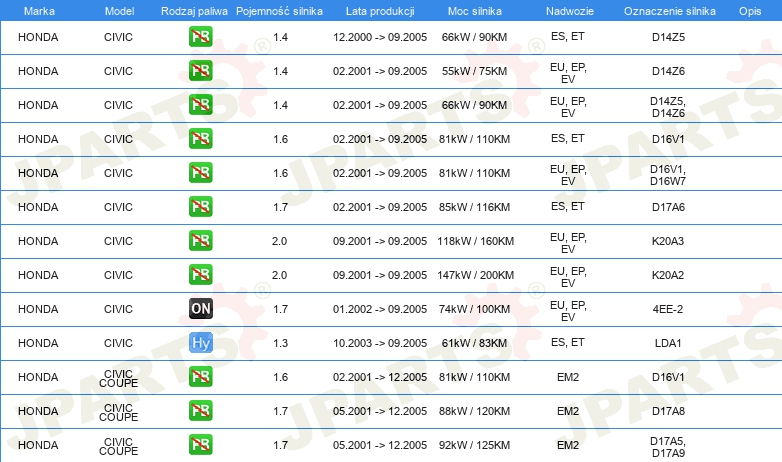This screenshot has width=782, height=462.
Task: Click petrol icon in the K20A3 row
Action: (200, 241)
